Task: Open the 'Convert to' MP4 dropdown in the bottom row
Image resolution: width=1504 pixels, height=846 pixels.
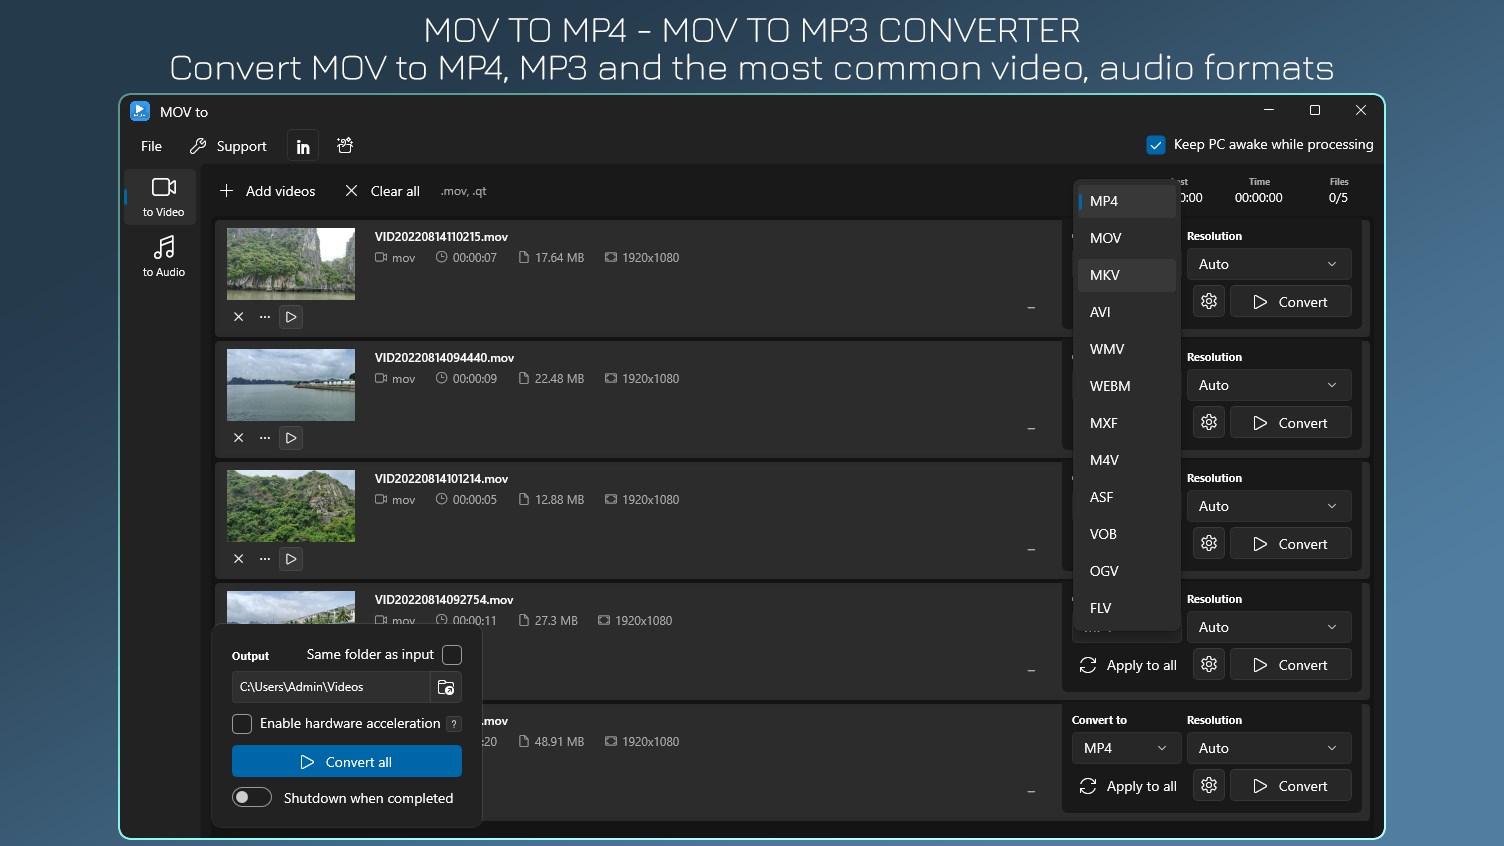Action: (1125, 747)
